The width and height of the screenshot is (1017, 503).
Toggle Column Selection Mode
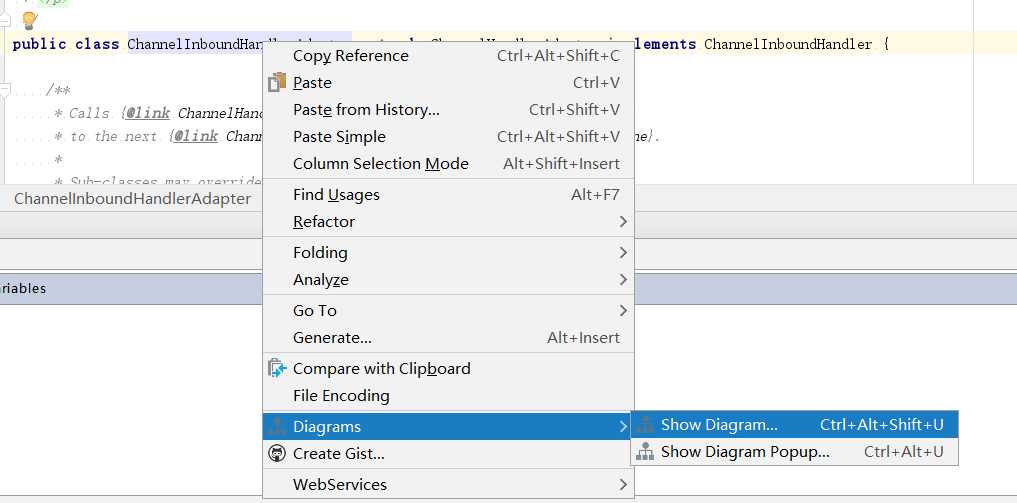pos(380,164)
